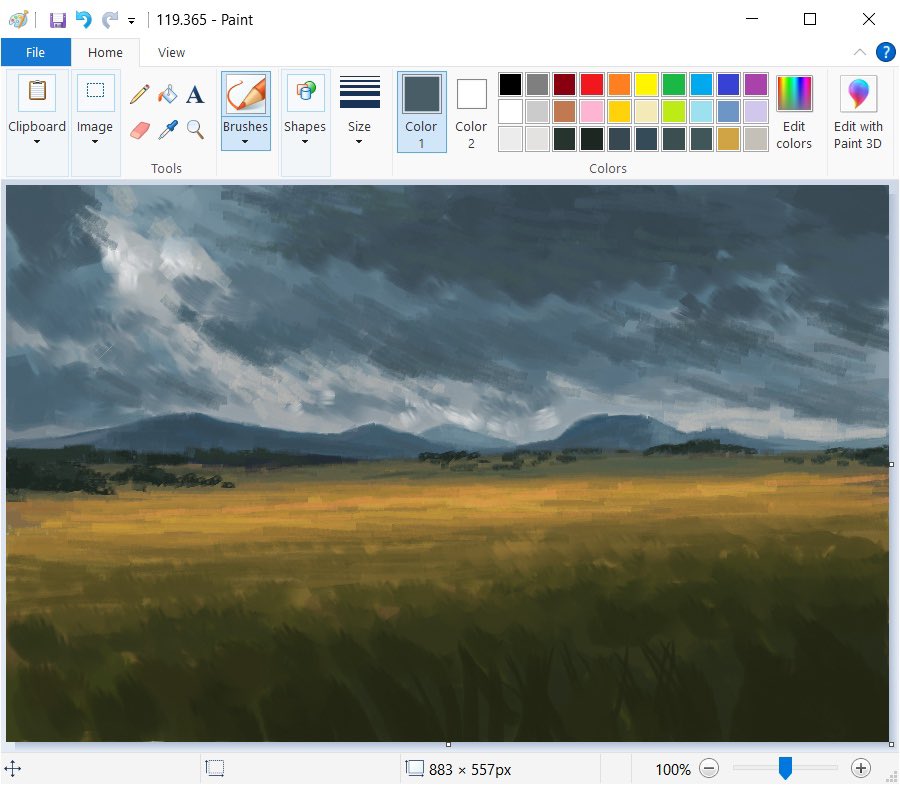Launch Edit with Paint 3D

pyautogui.click(x=858, y=112)
